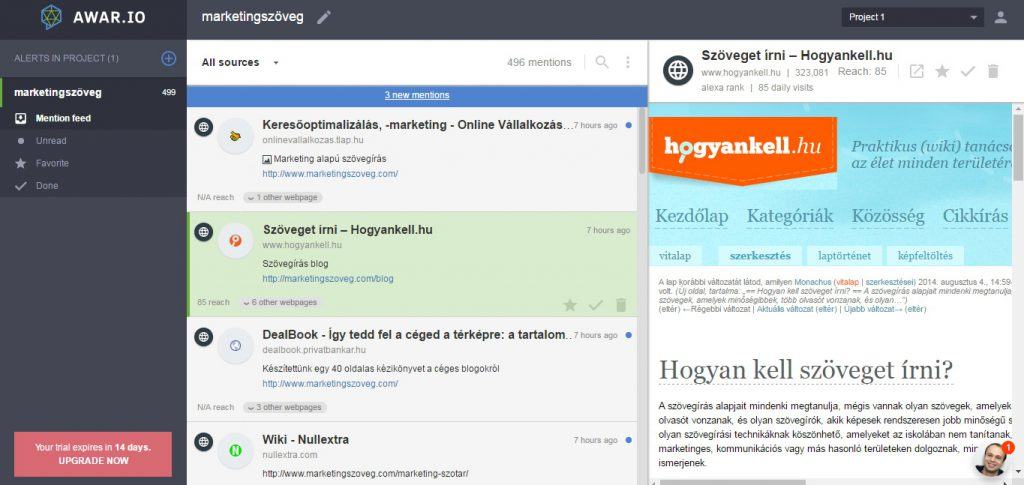Click the globe icon of Keresőoptimalizálás mention
1024x485 pixels.
coord(204,127)
